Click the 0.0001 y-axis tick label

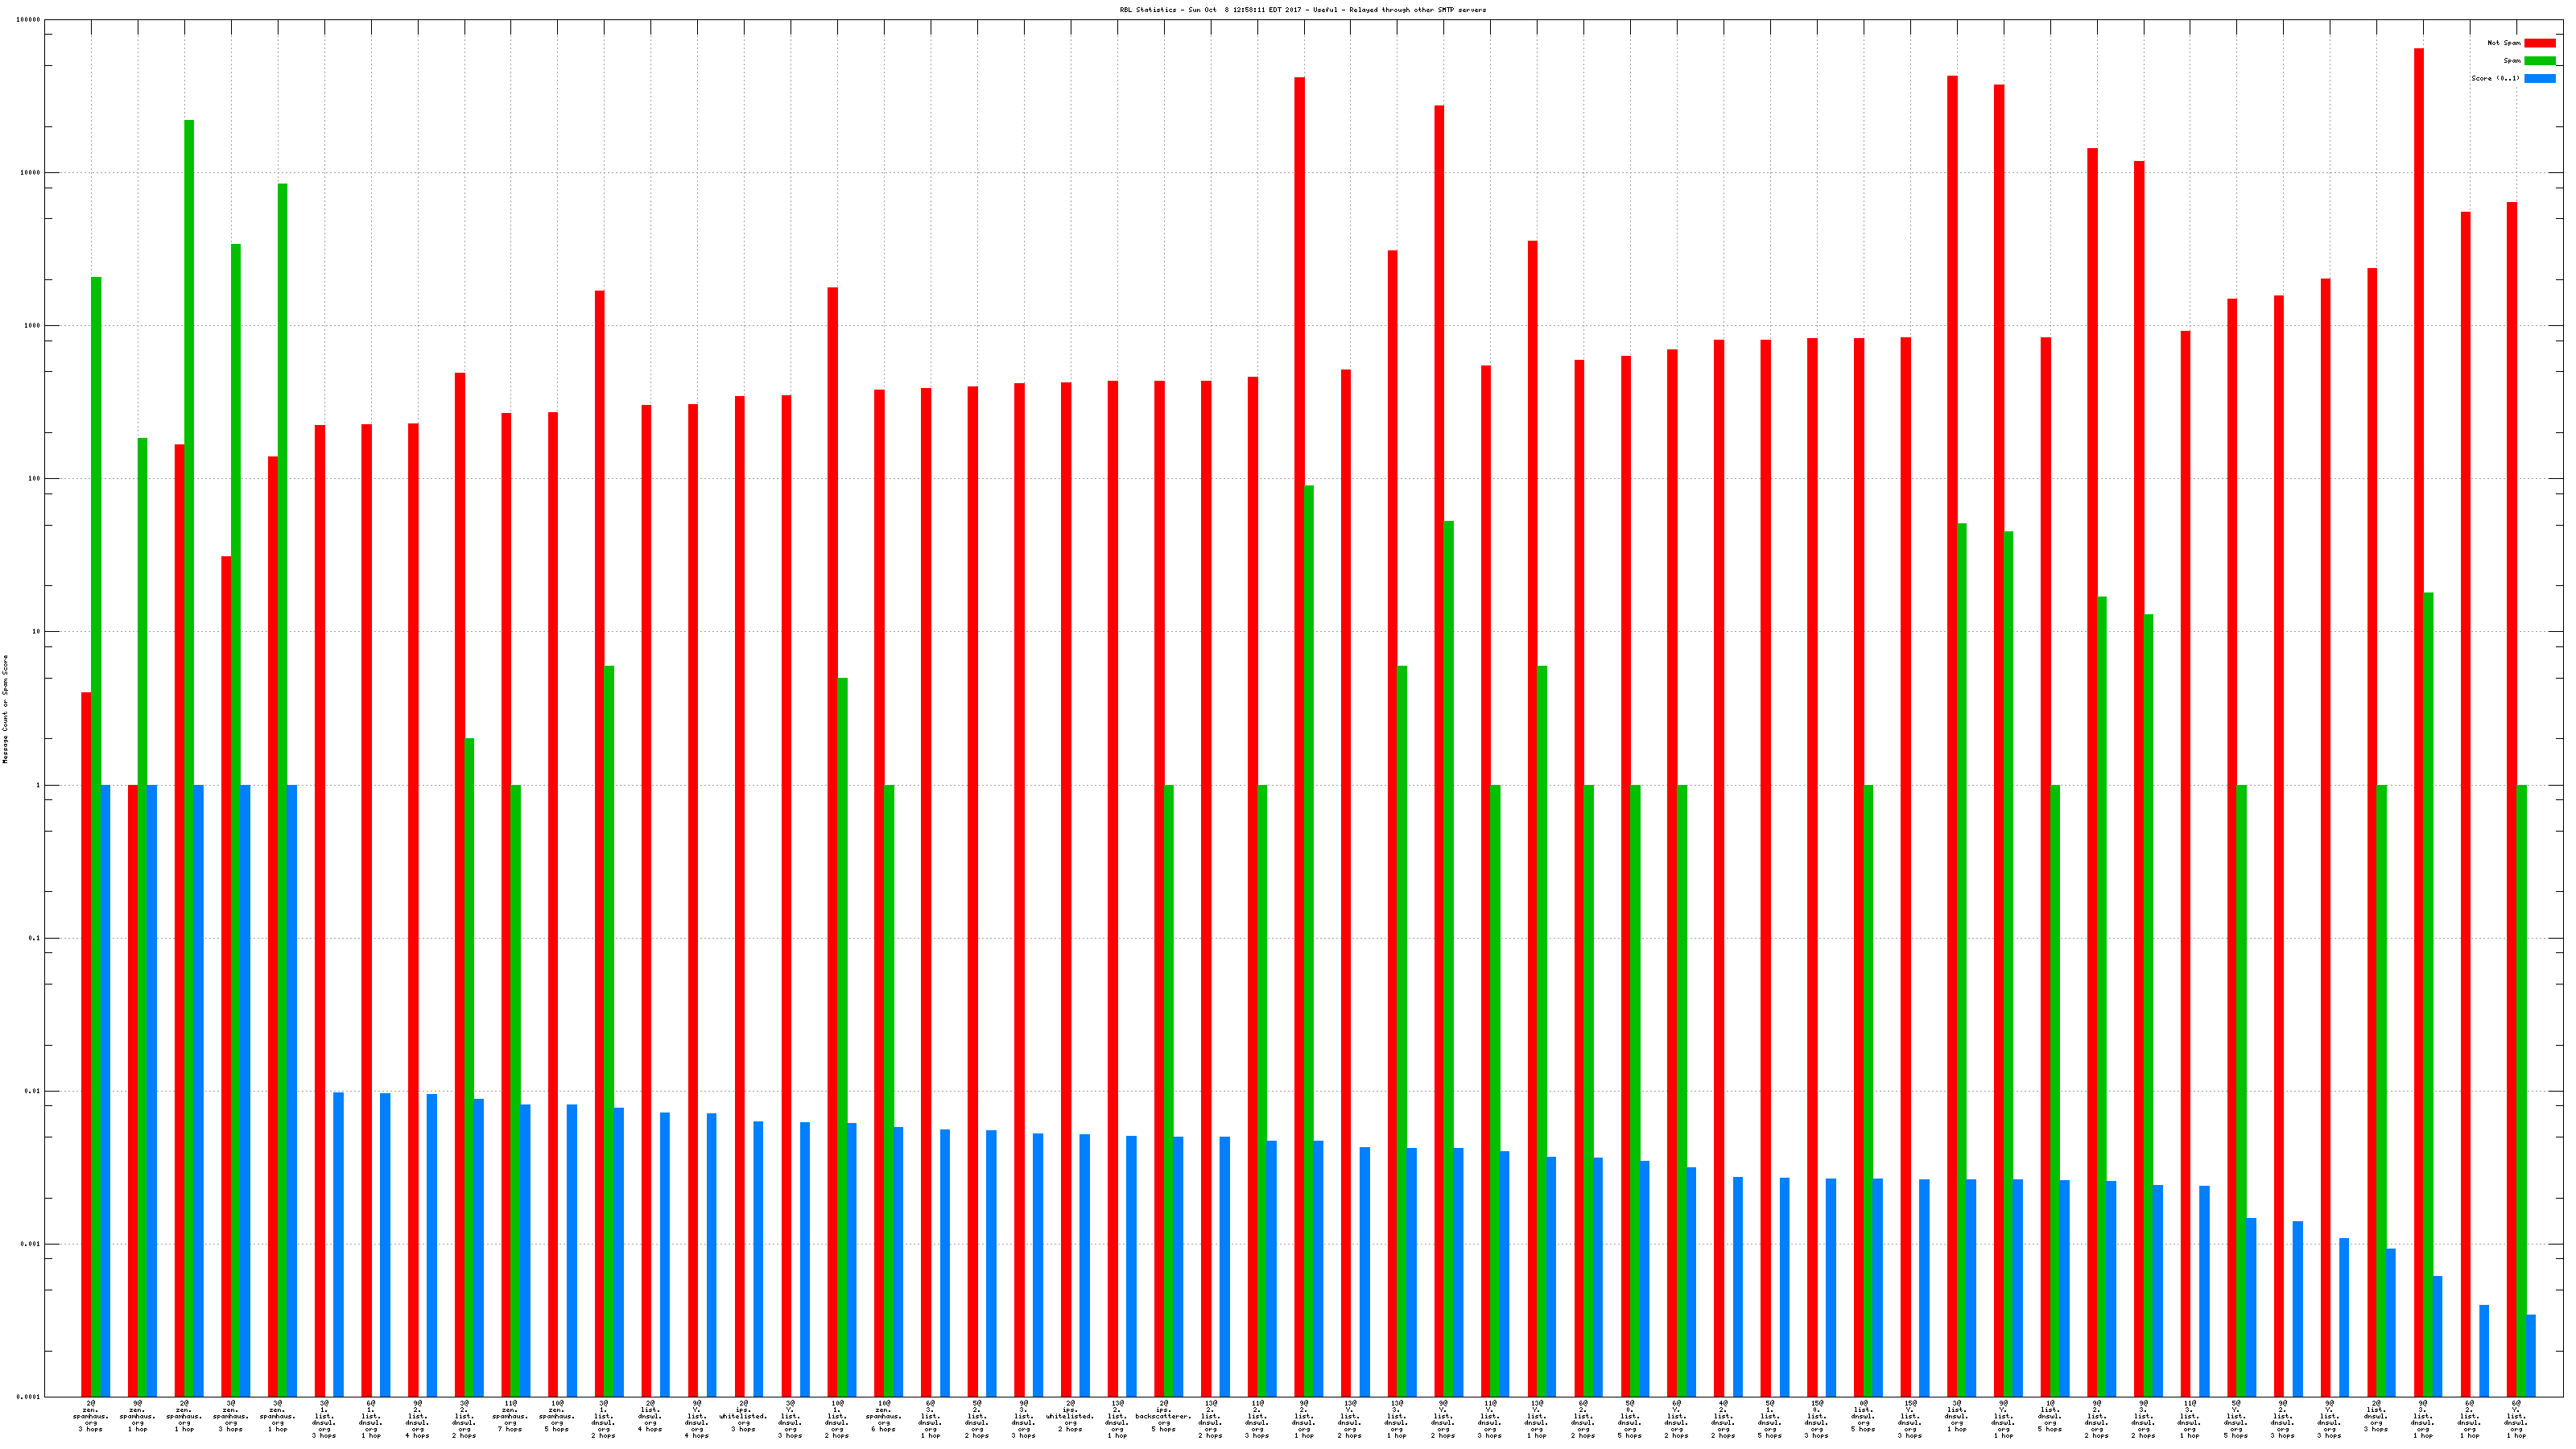click(x=28, y=1397)
